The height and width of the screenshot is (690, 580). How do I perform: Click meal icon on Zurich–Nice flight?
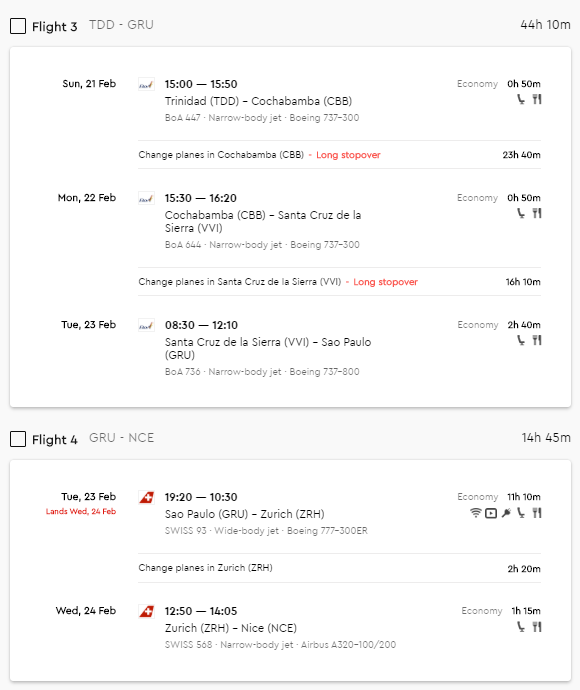(537, 627)
